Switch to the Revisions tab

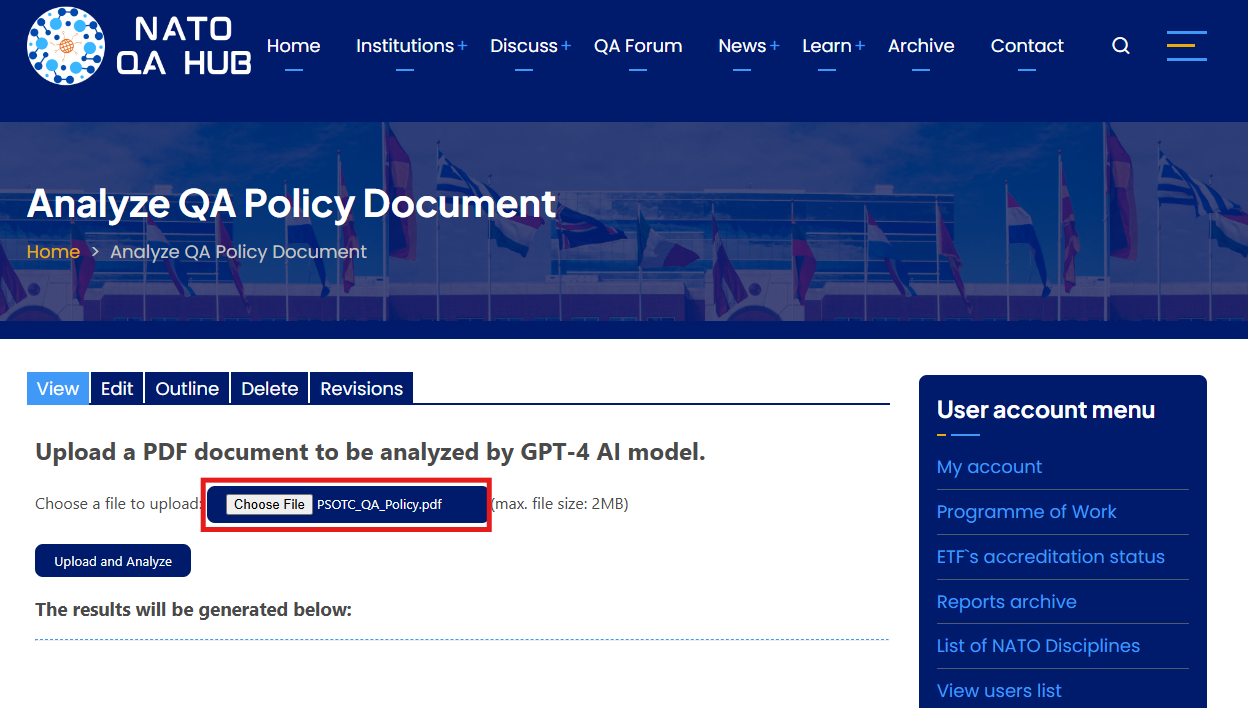[361, 388]
